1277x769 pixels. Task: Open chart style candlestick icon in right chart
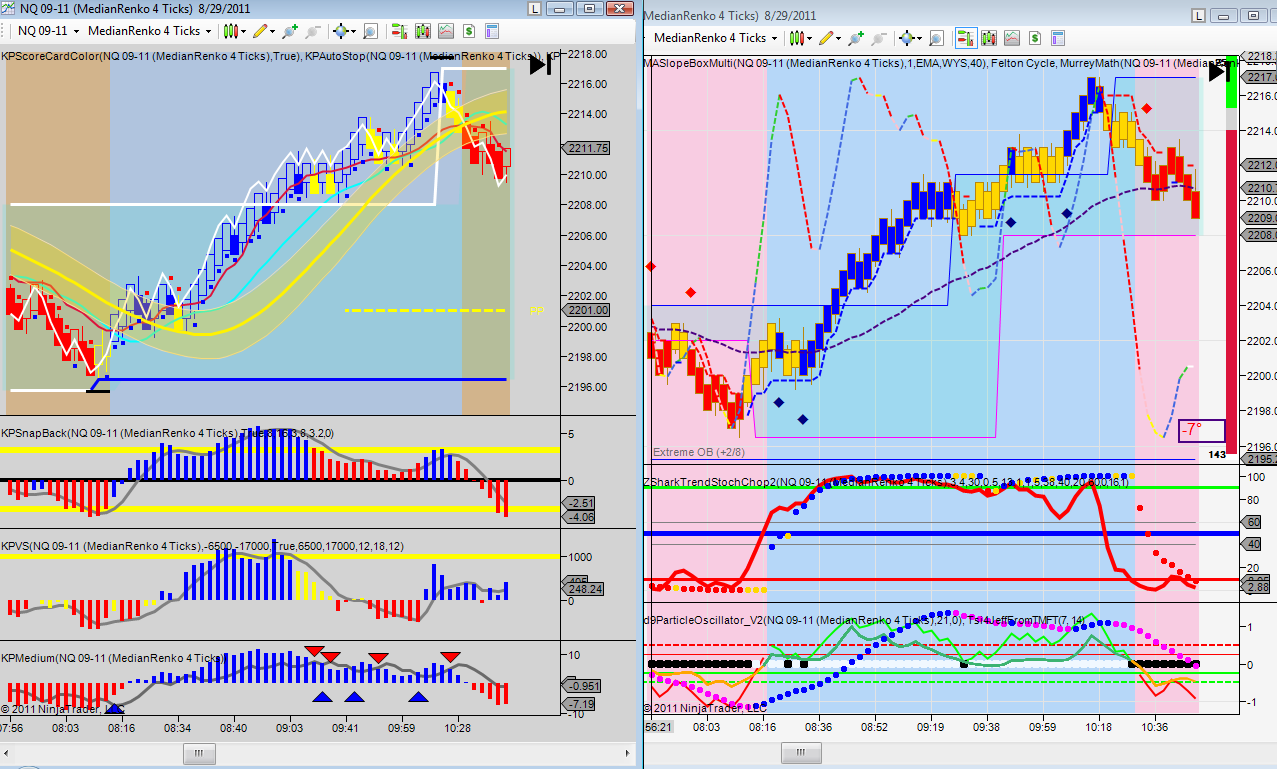click(x=797, y=37)
